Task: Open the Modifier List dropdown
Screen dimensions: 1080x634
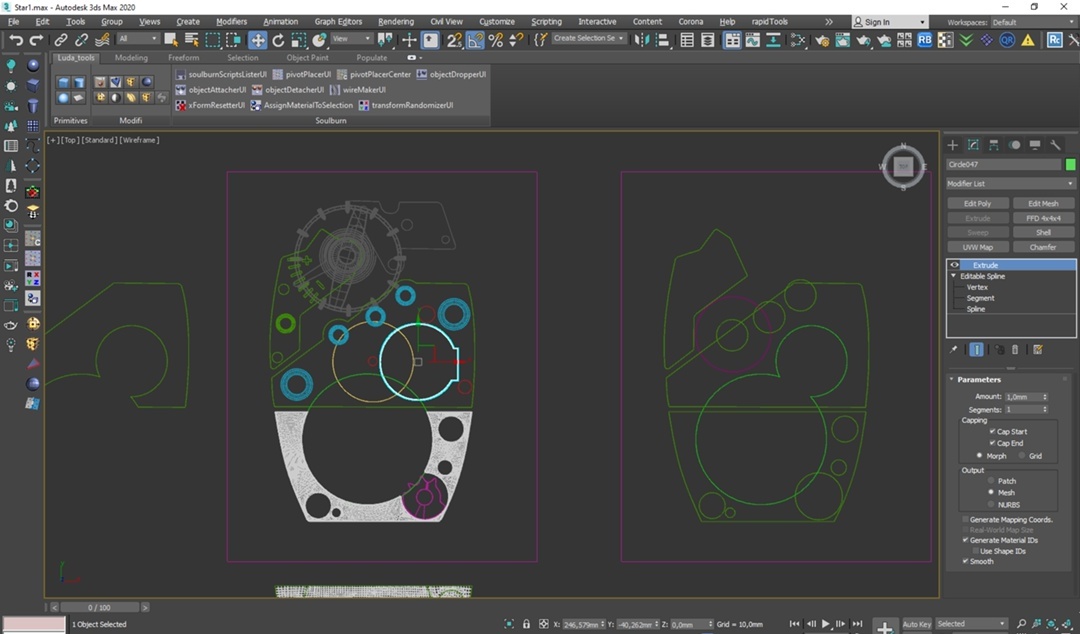Action: tap(1010, 184)
